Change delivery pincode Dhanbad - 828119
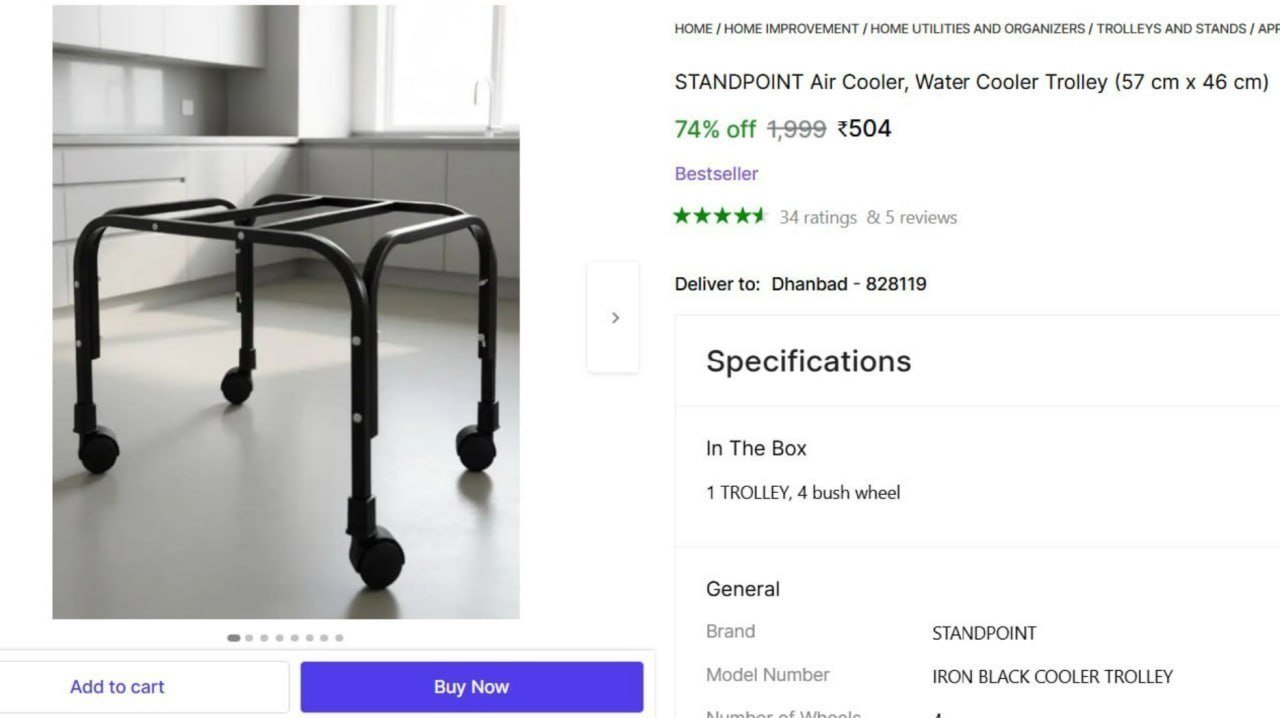Image resolution: width=1280 pixels, height=718 pixels. pyautogui.click(x=849, y=284)
